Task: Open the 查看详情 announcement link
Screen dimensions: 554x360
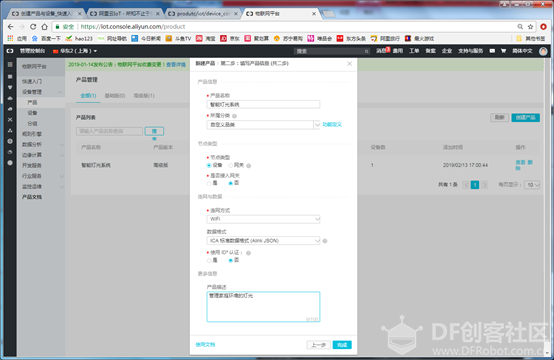Action: point(176,65)
